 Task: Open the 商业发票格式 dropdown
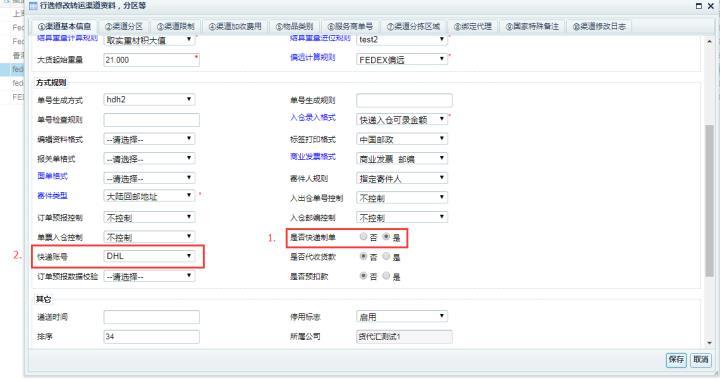401,159
